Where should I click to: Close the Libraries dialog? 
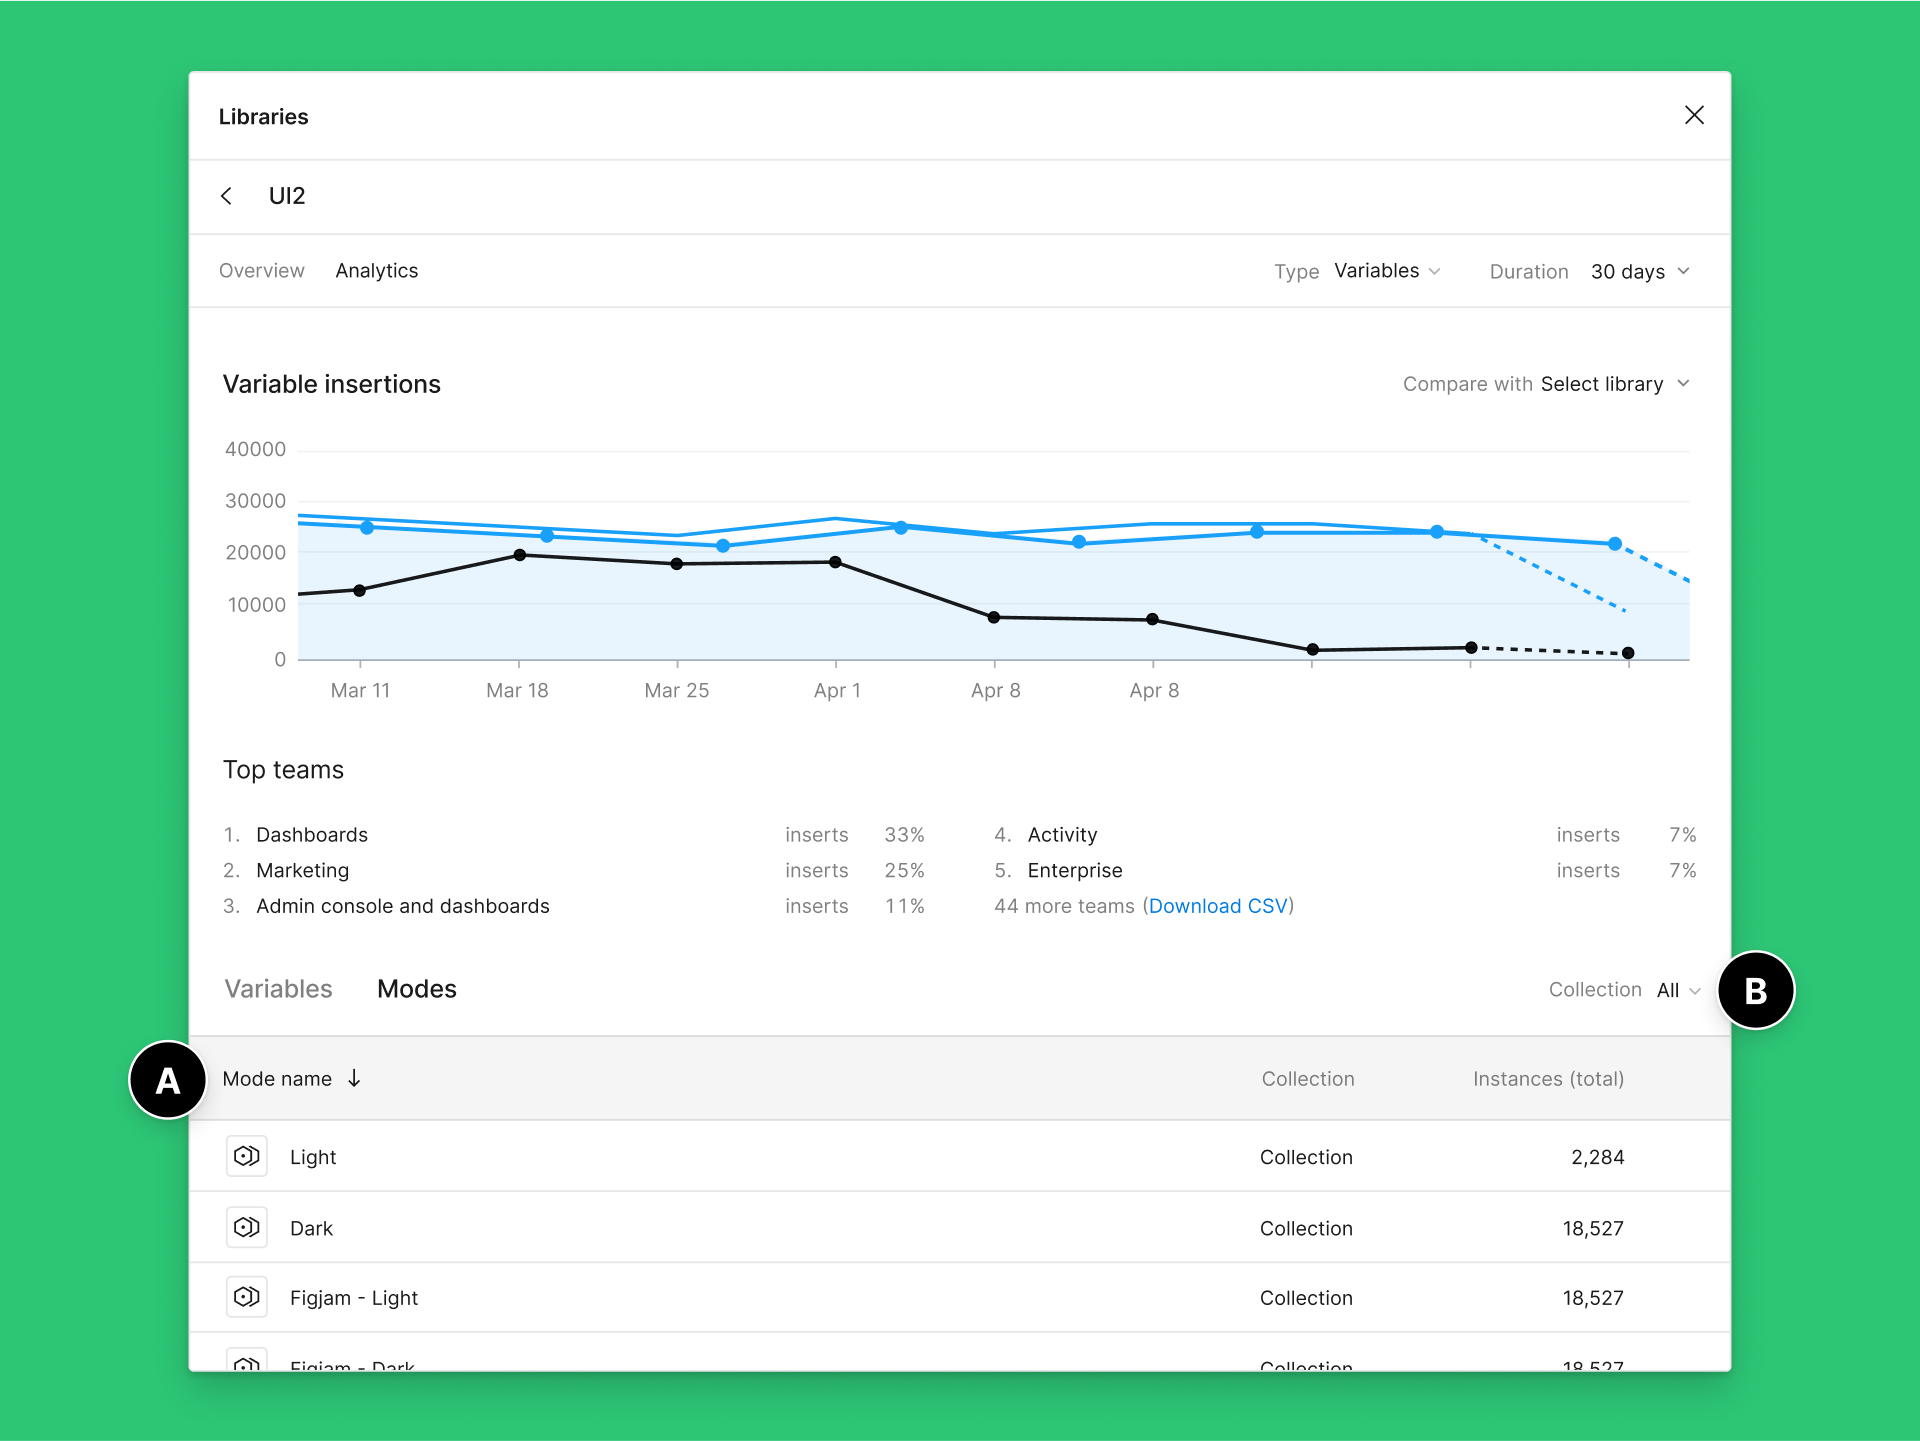click(1694, 115)
